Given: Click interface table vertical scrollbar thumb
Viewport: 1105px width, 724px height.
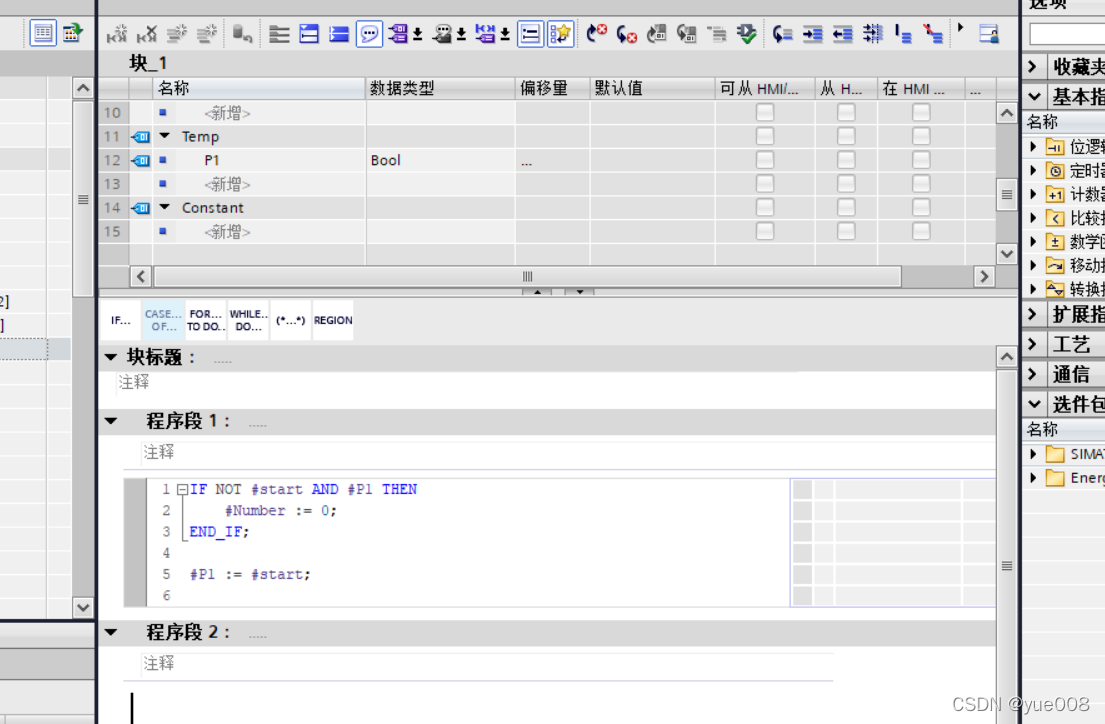Looking at the screenshot, I should 1006,194.
